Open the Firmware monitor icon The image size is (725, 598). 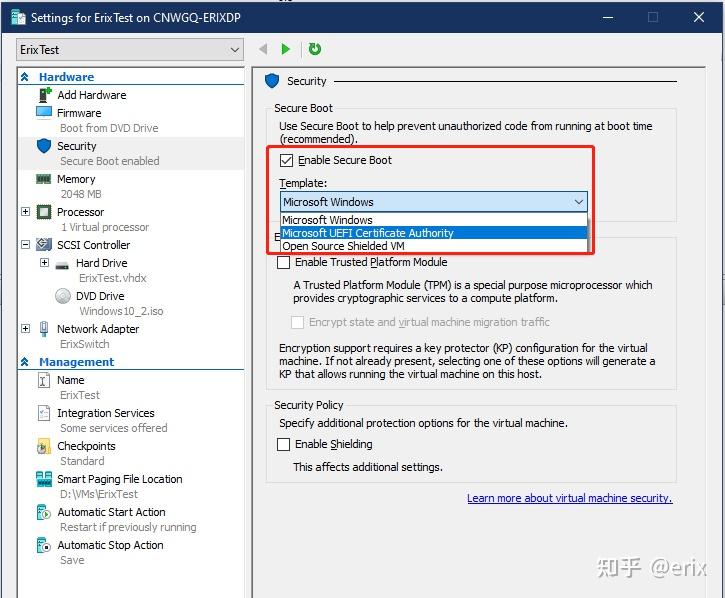point(44,112)
